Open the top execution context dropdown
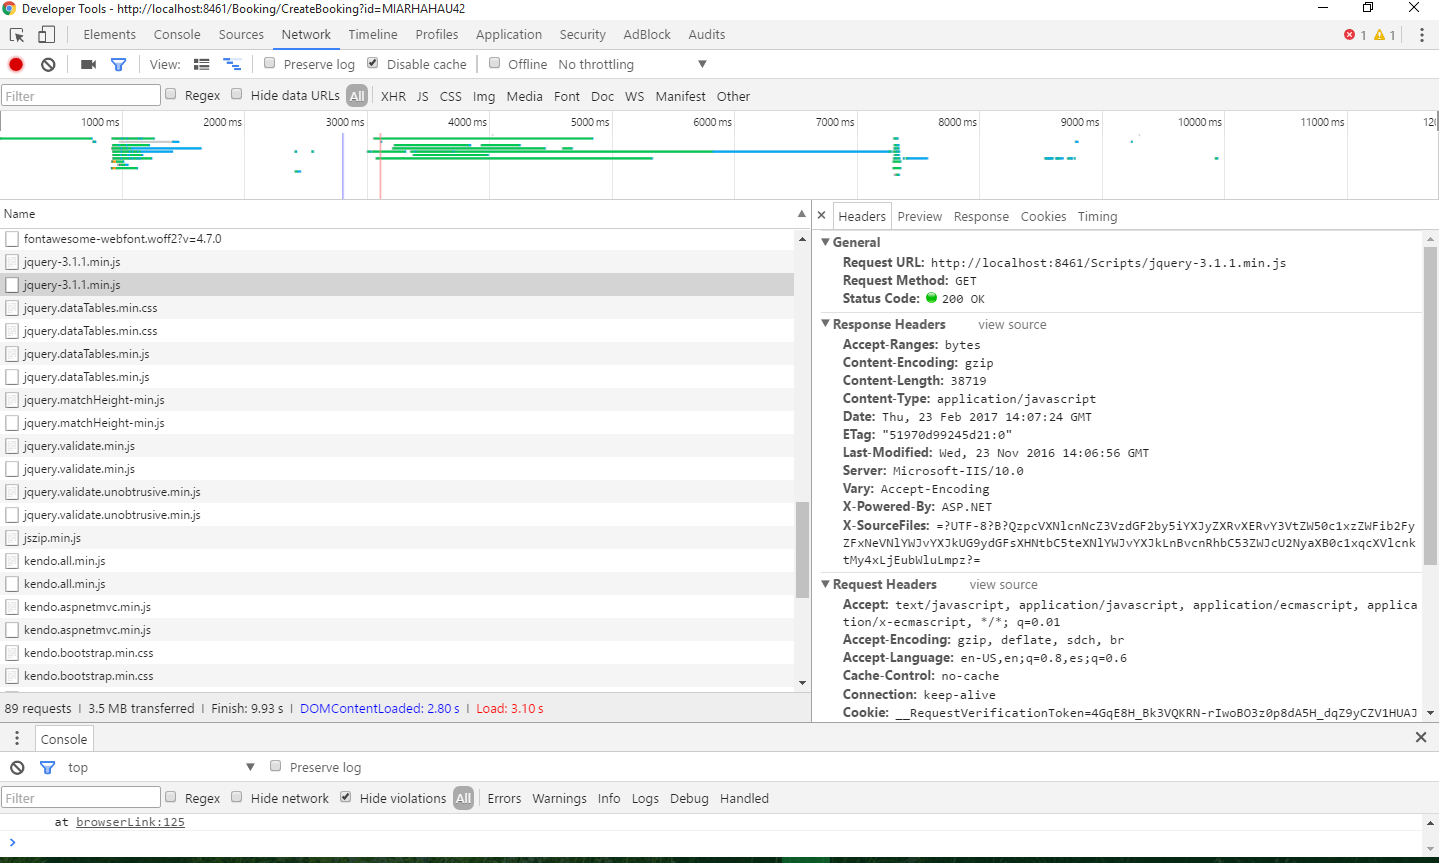The width and height of the screenshot is (1439, 863). click(x=161, y=767)
